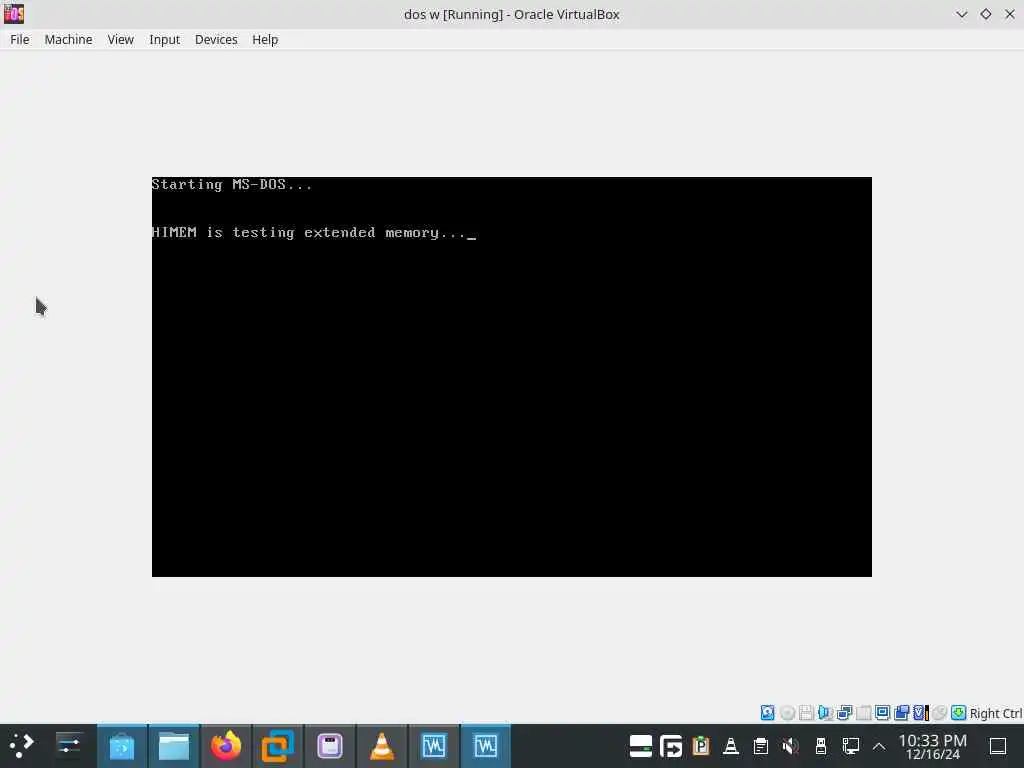Viewport: 1024px width, 768px height.
Task: Click the yellow P clipboard tray icon
Action: [x=701, y=746]
